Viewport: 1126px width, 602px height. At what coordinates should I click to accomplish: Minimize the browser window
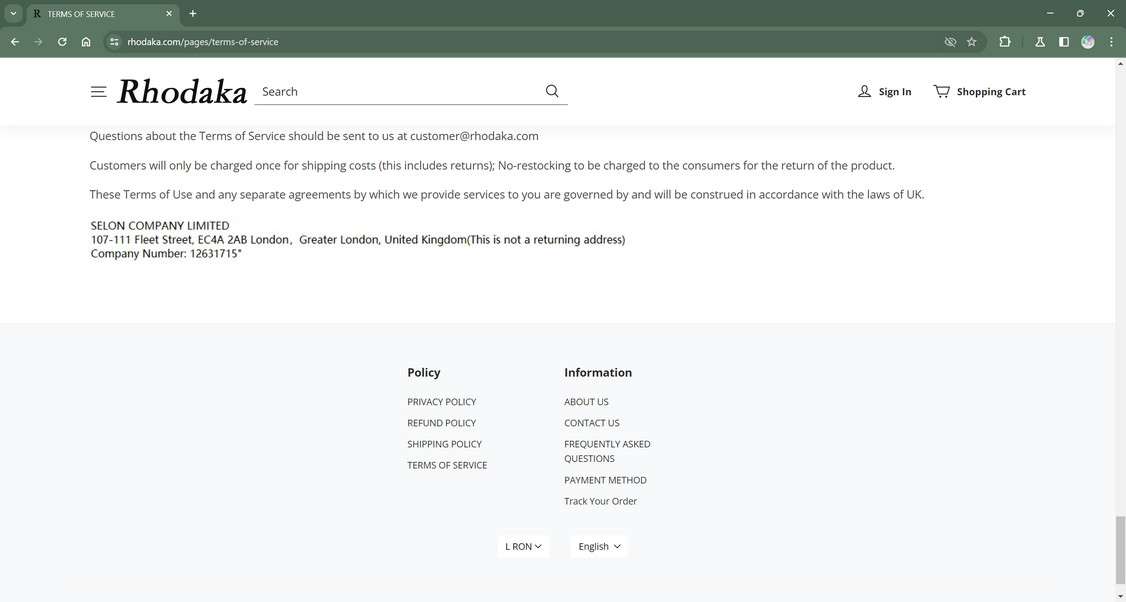(1050, 14)
